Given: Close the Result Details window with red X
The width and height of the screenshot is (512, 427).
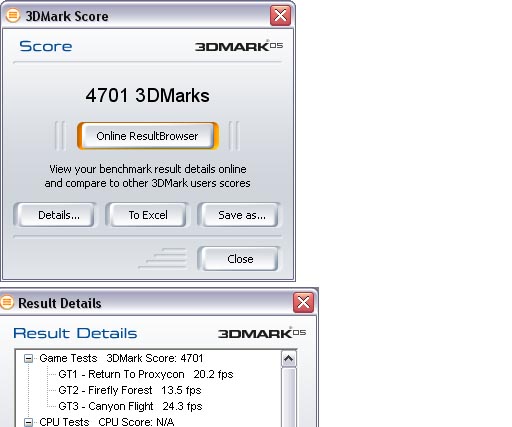Looking at the screenshot, I should point(303,303).
